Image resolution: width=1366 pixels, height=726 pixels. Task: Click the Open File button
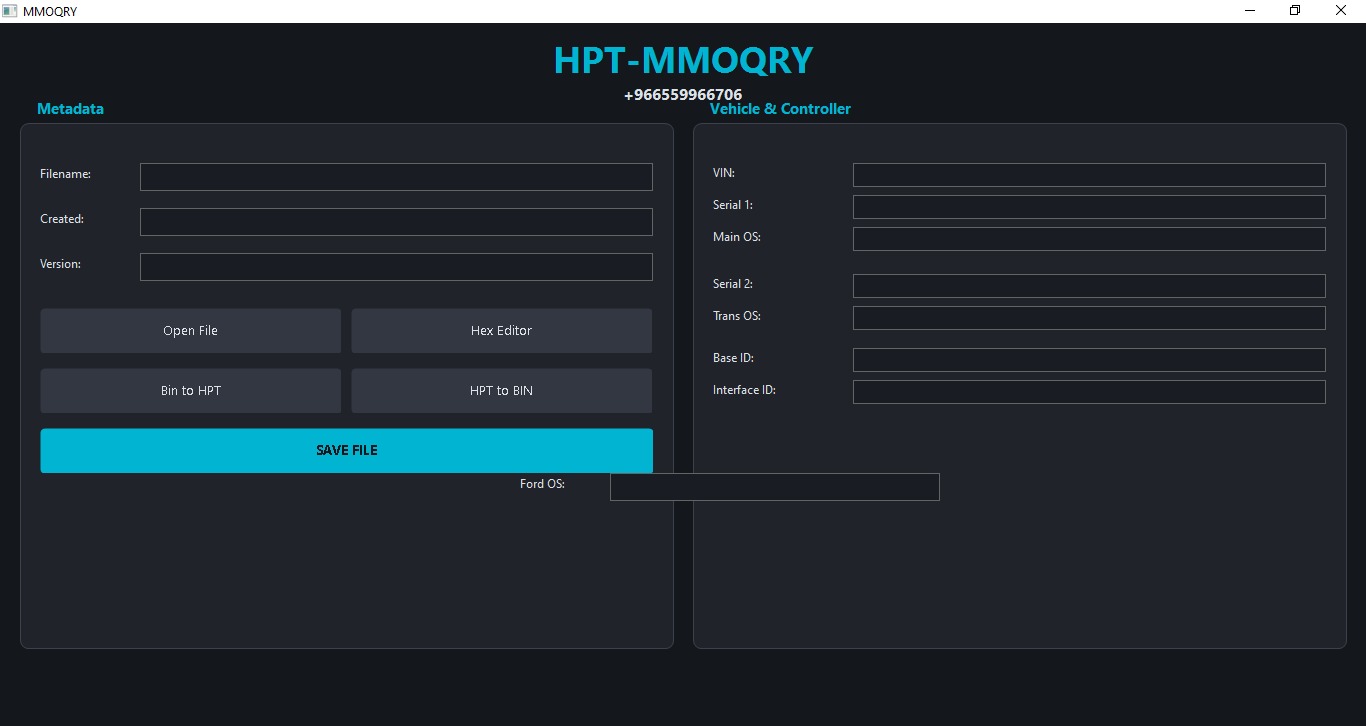pyautogui.click(x=190, y=331)
